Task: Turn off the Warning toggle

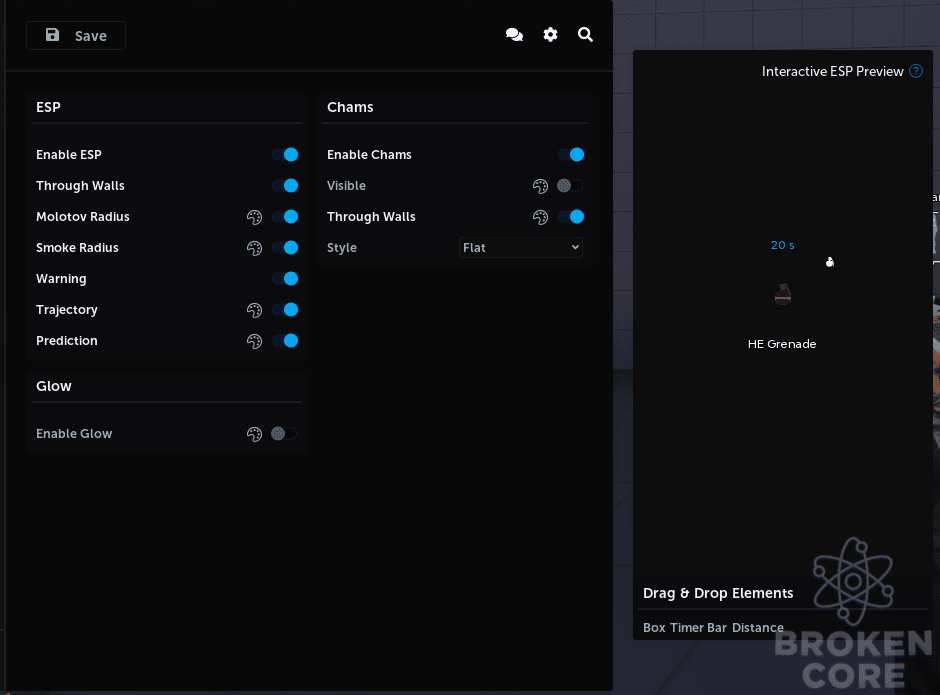Action: coord(285,279)
